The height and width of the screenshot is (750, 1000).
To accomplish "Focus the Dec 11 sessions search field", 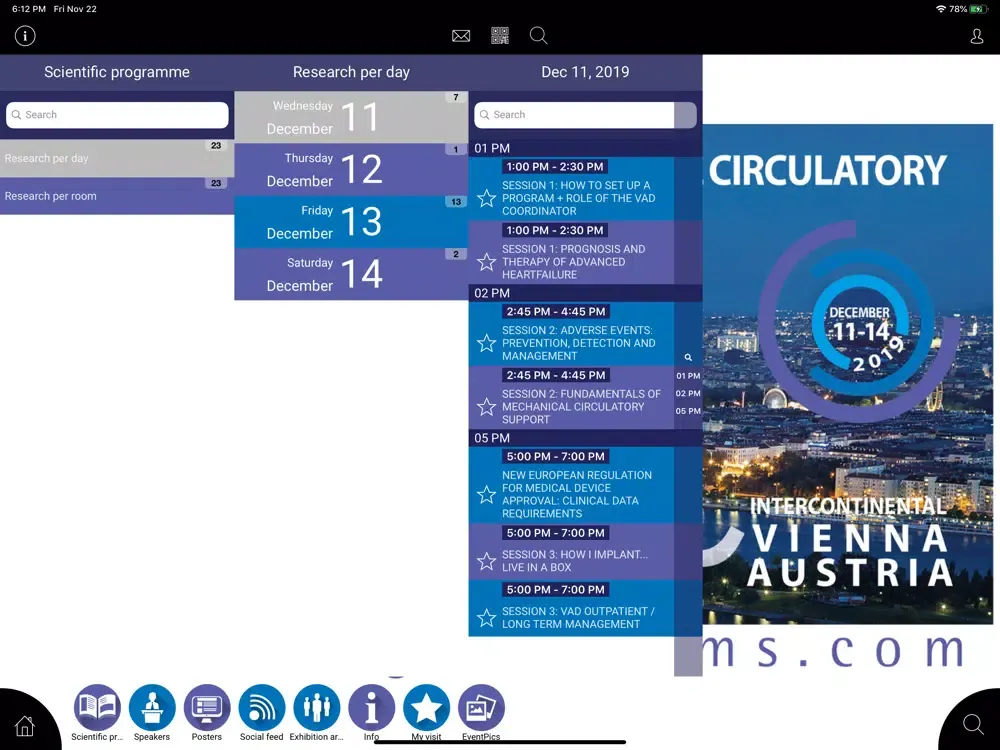I will click(x=585, y=115).
